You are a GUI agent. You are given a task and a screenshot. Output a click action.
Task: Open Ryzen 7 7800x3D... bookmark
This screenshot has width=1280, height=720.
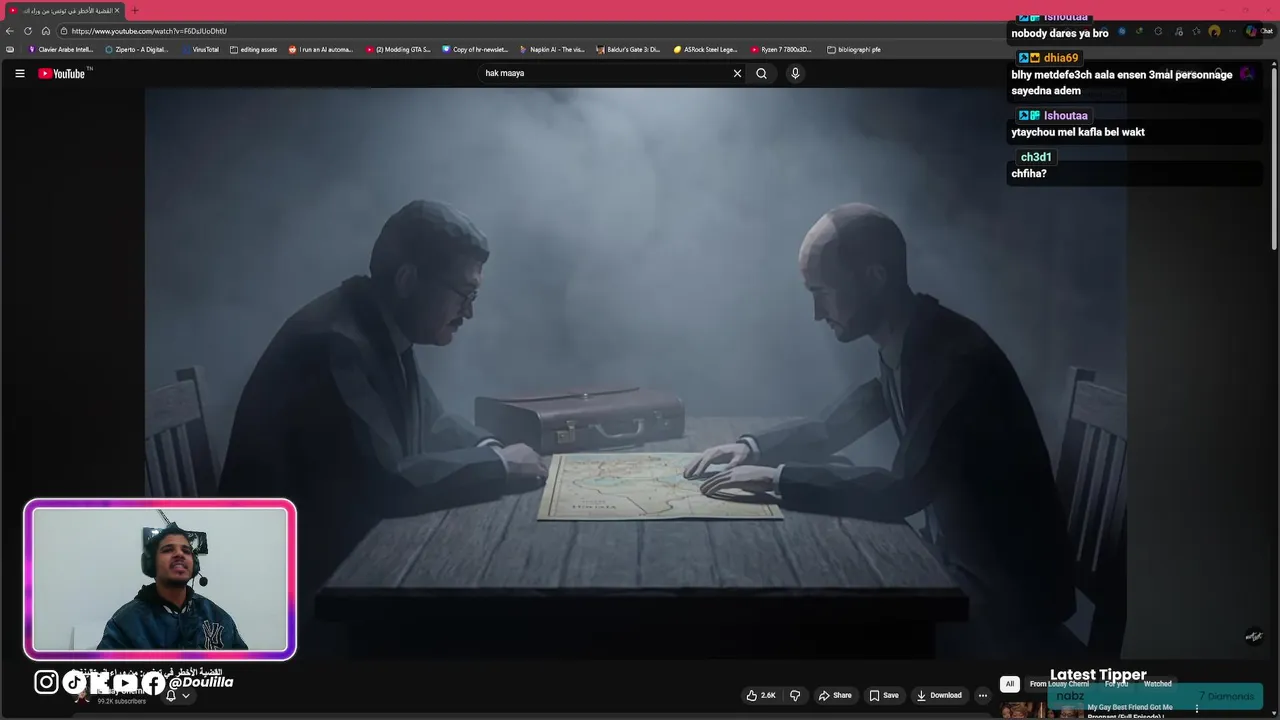coord(782,49)
